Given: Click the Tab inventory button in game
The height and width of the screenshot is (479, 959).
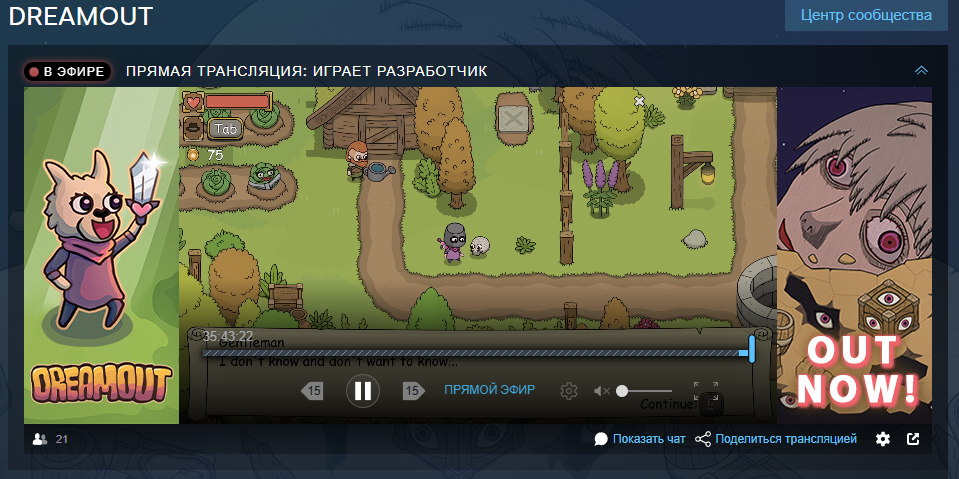Looking at the screenshot, I should click(225, 128).
